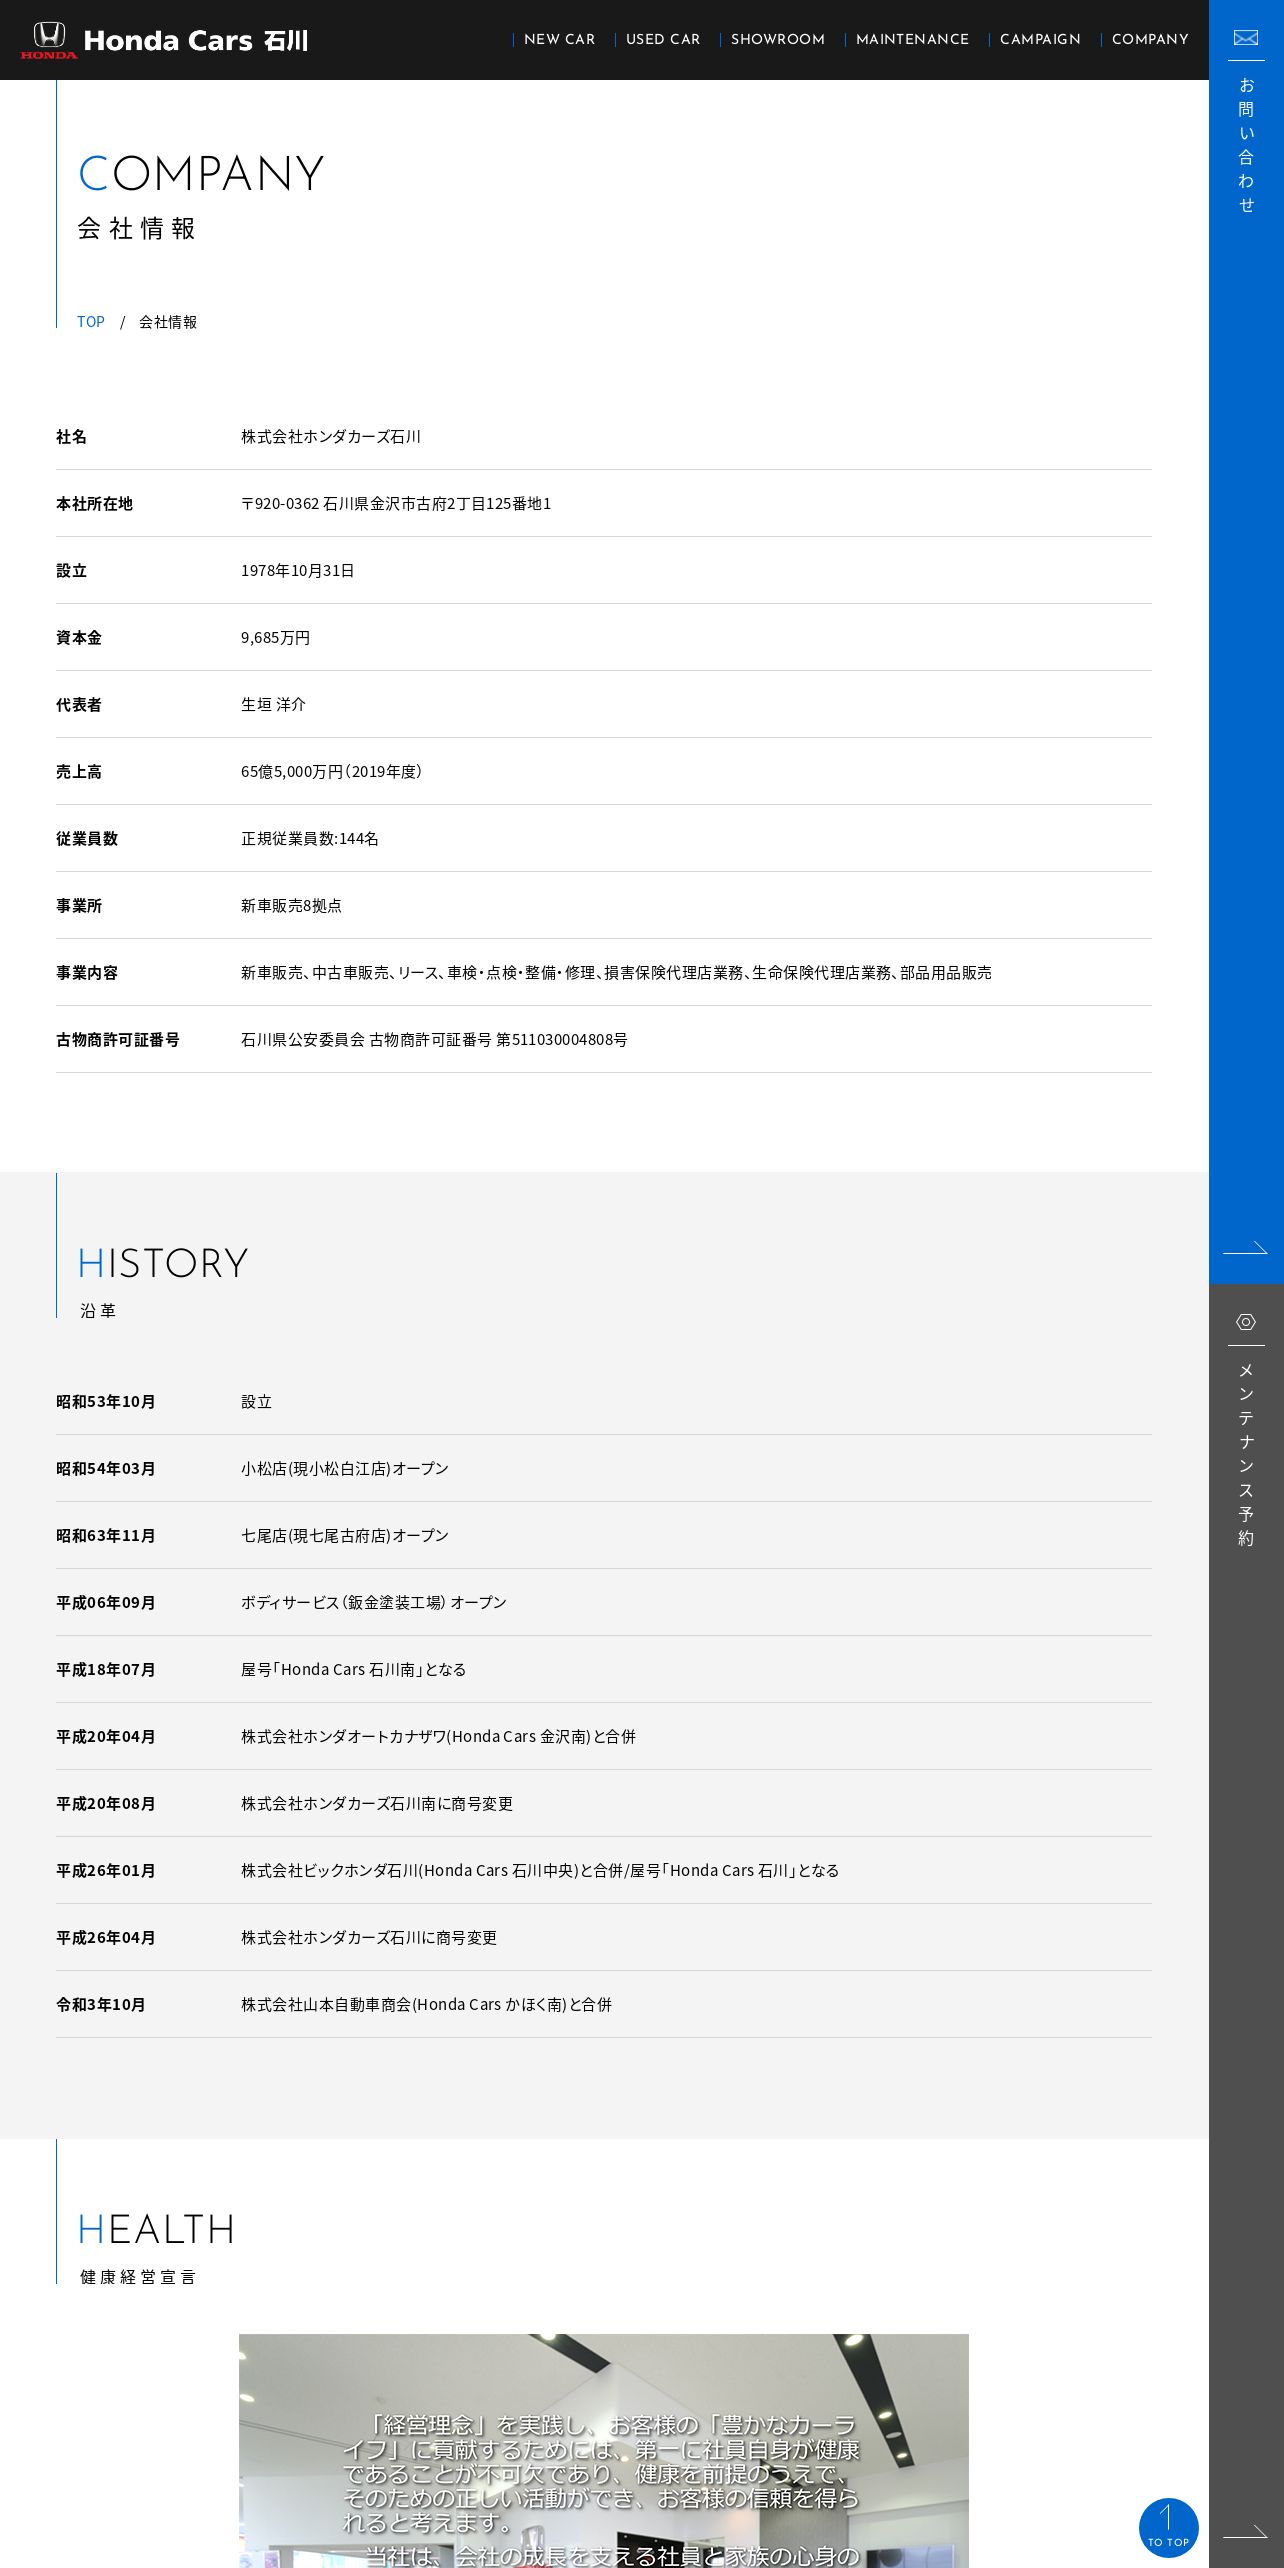1284x2568 pixels.
Task: Click the Honda Cars 石川 site title
Action: click(196, 41)
